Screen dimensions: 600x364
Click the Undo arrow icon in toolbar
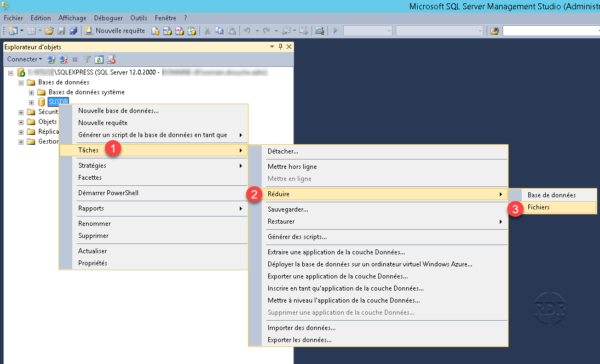coord(248,31)
